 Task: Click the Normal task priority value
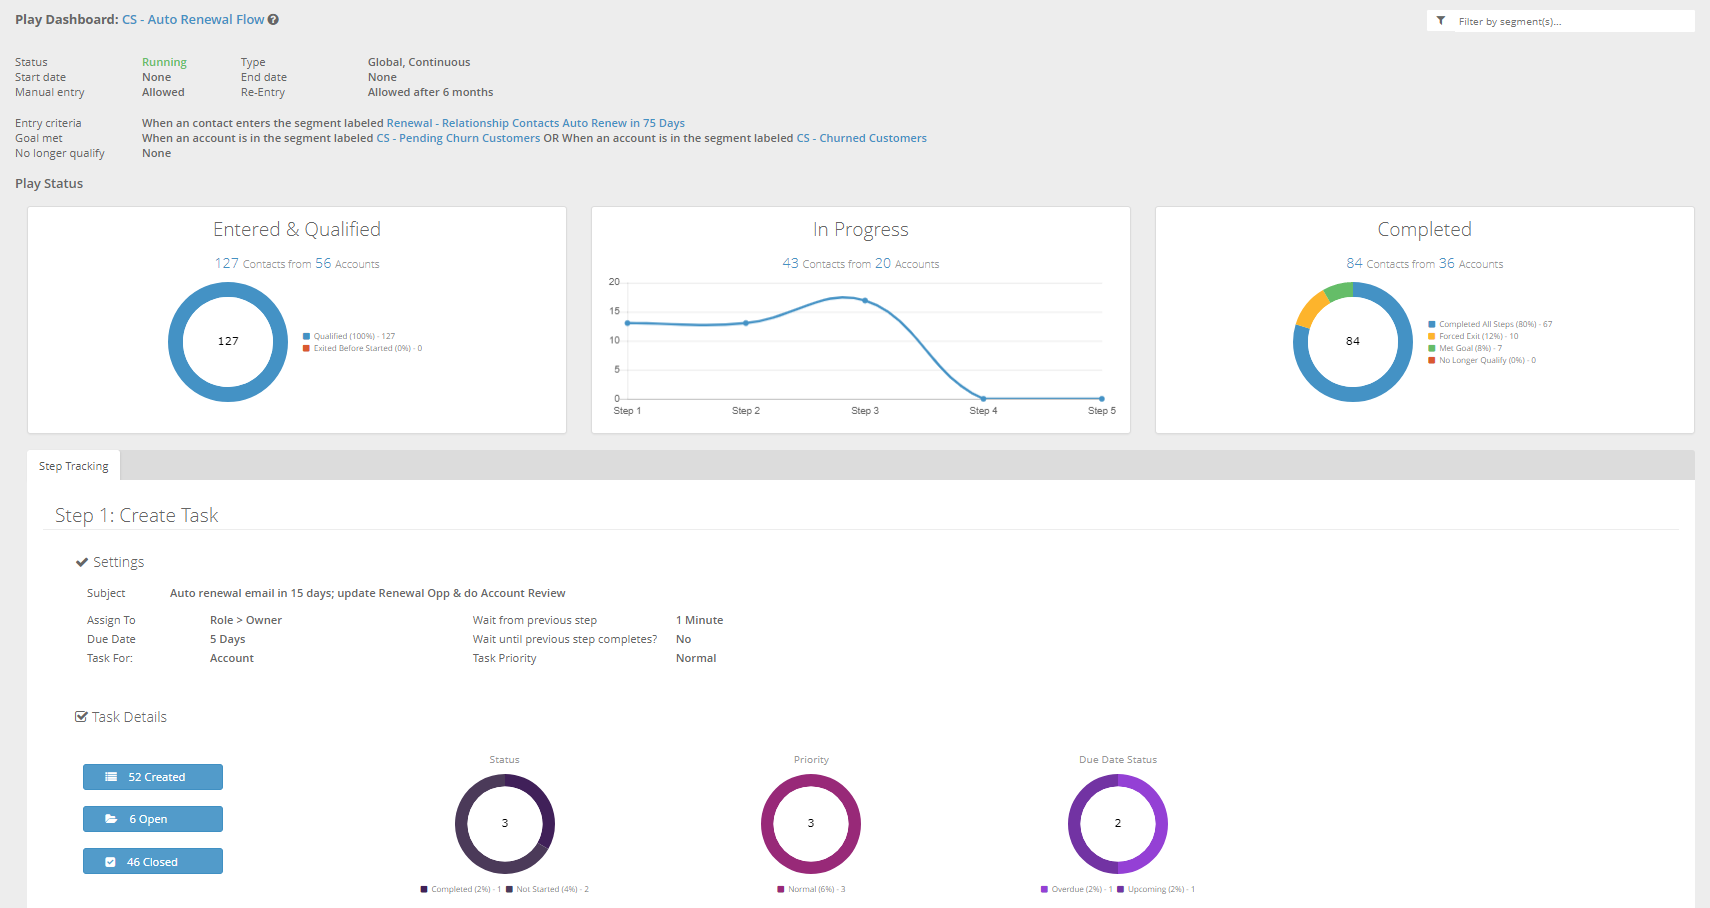pos(696,658)
